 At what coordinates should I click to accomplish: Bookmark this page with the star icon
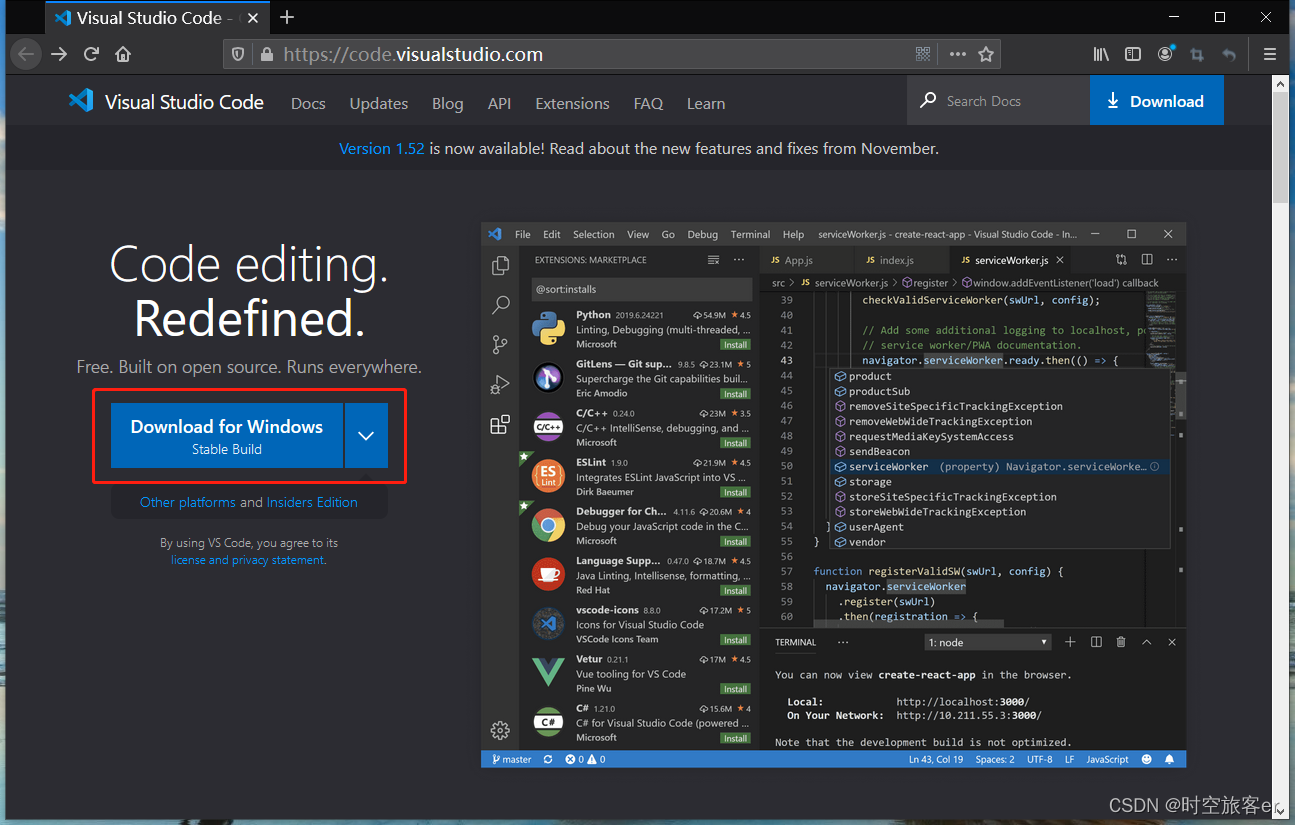click(x=986, y=55)
